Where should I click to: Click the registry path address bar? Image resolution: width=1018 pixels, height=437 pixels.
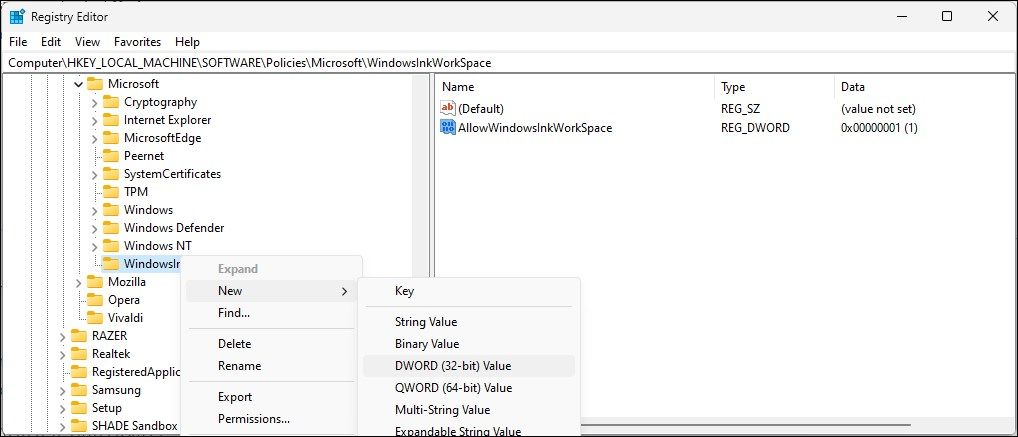coord(509,63)
